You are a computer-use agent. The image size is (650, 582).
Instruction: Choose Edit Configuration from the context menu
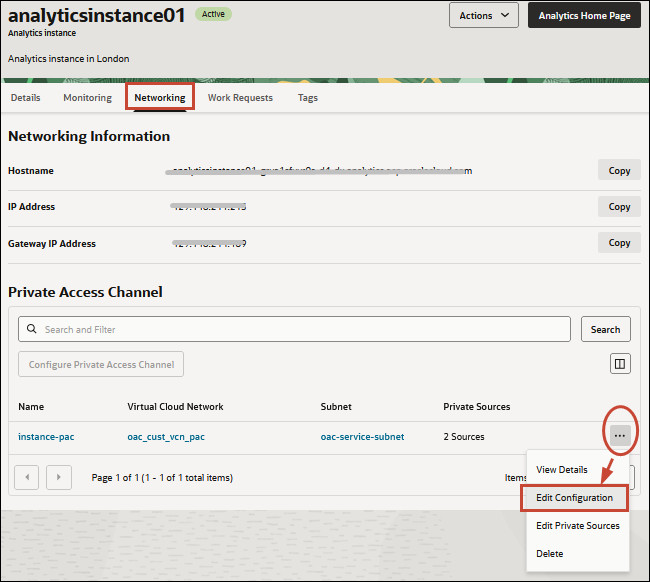(574, 497)
